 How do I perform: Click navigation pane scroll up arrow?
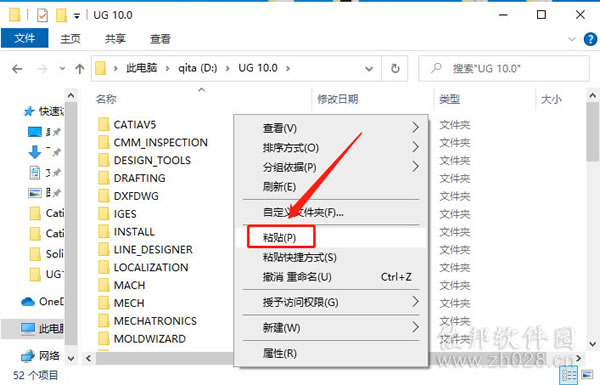point(71,95)
